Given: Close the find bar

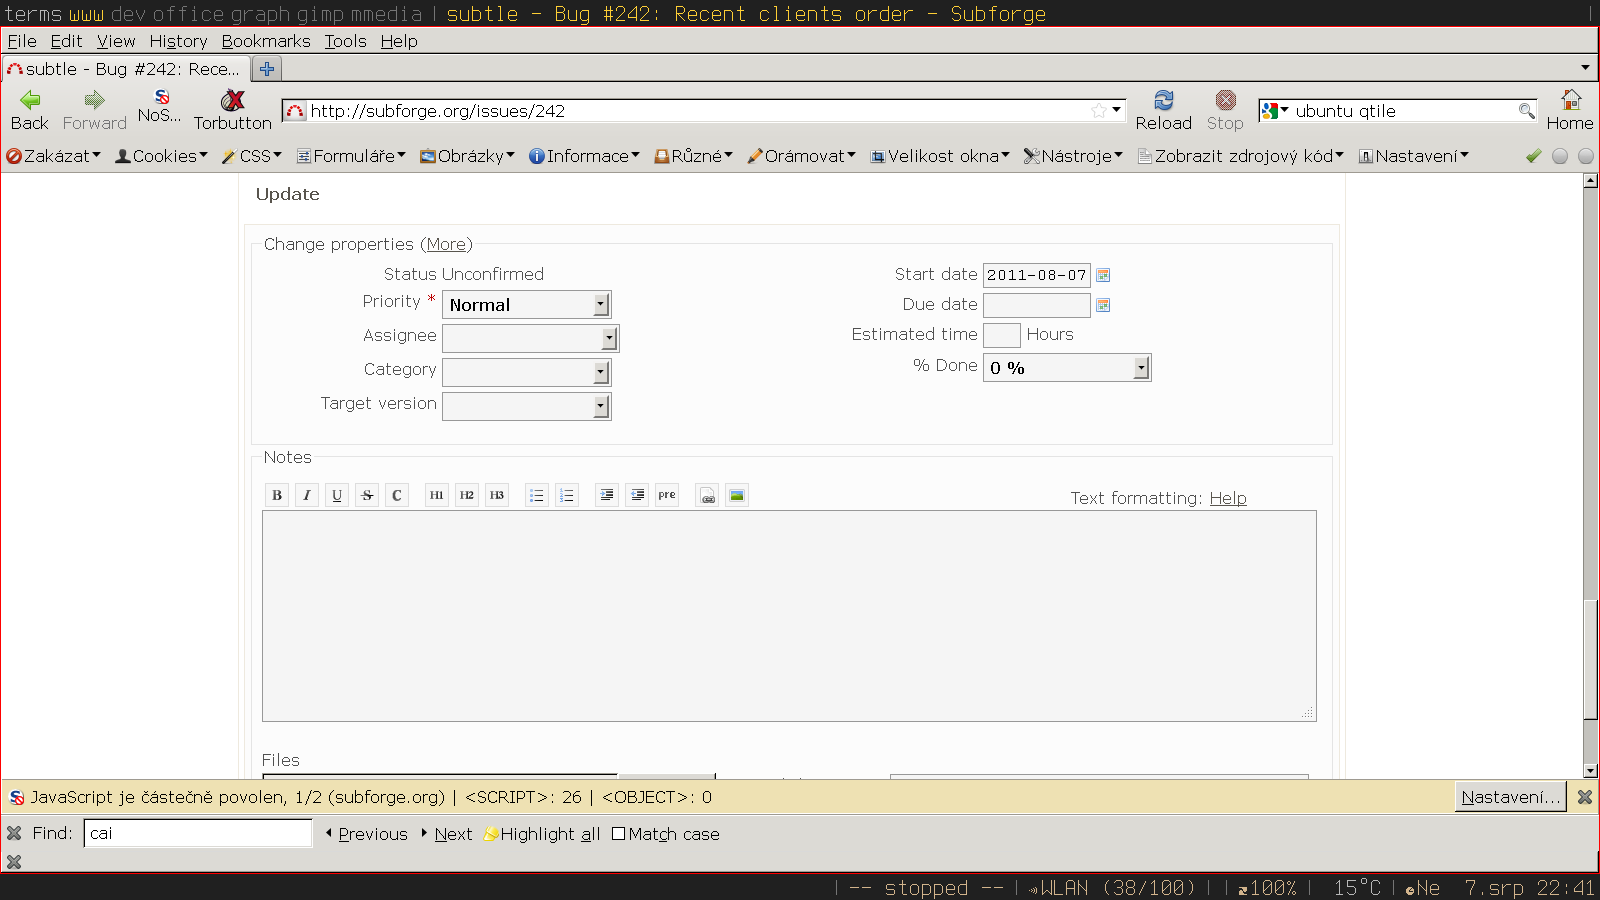Looking at the screenshot, I should click(x=14, y=833).
